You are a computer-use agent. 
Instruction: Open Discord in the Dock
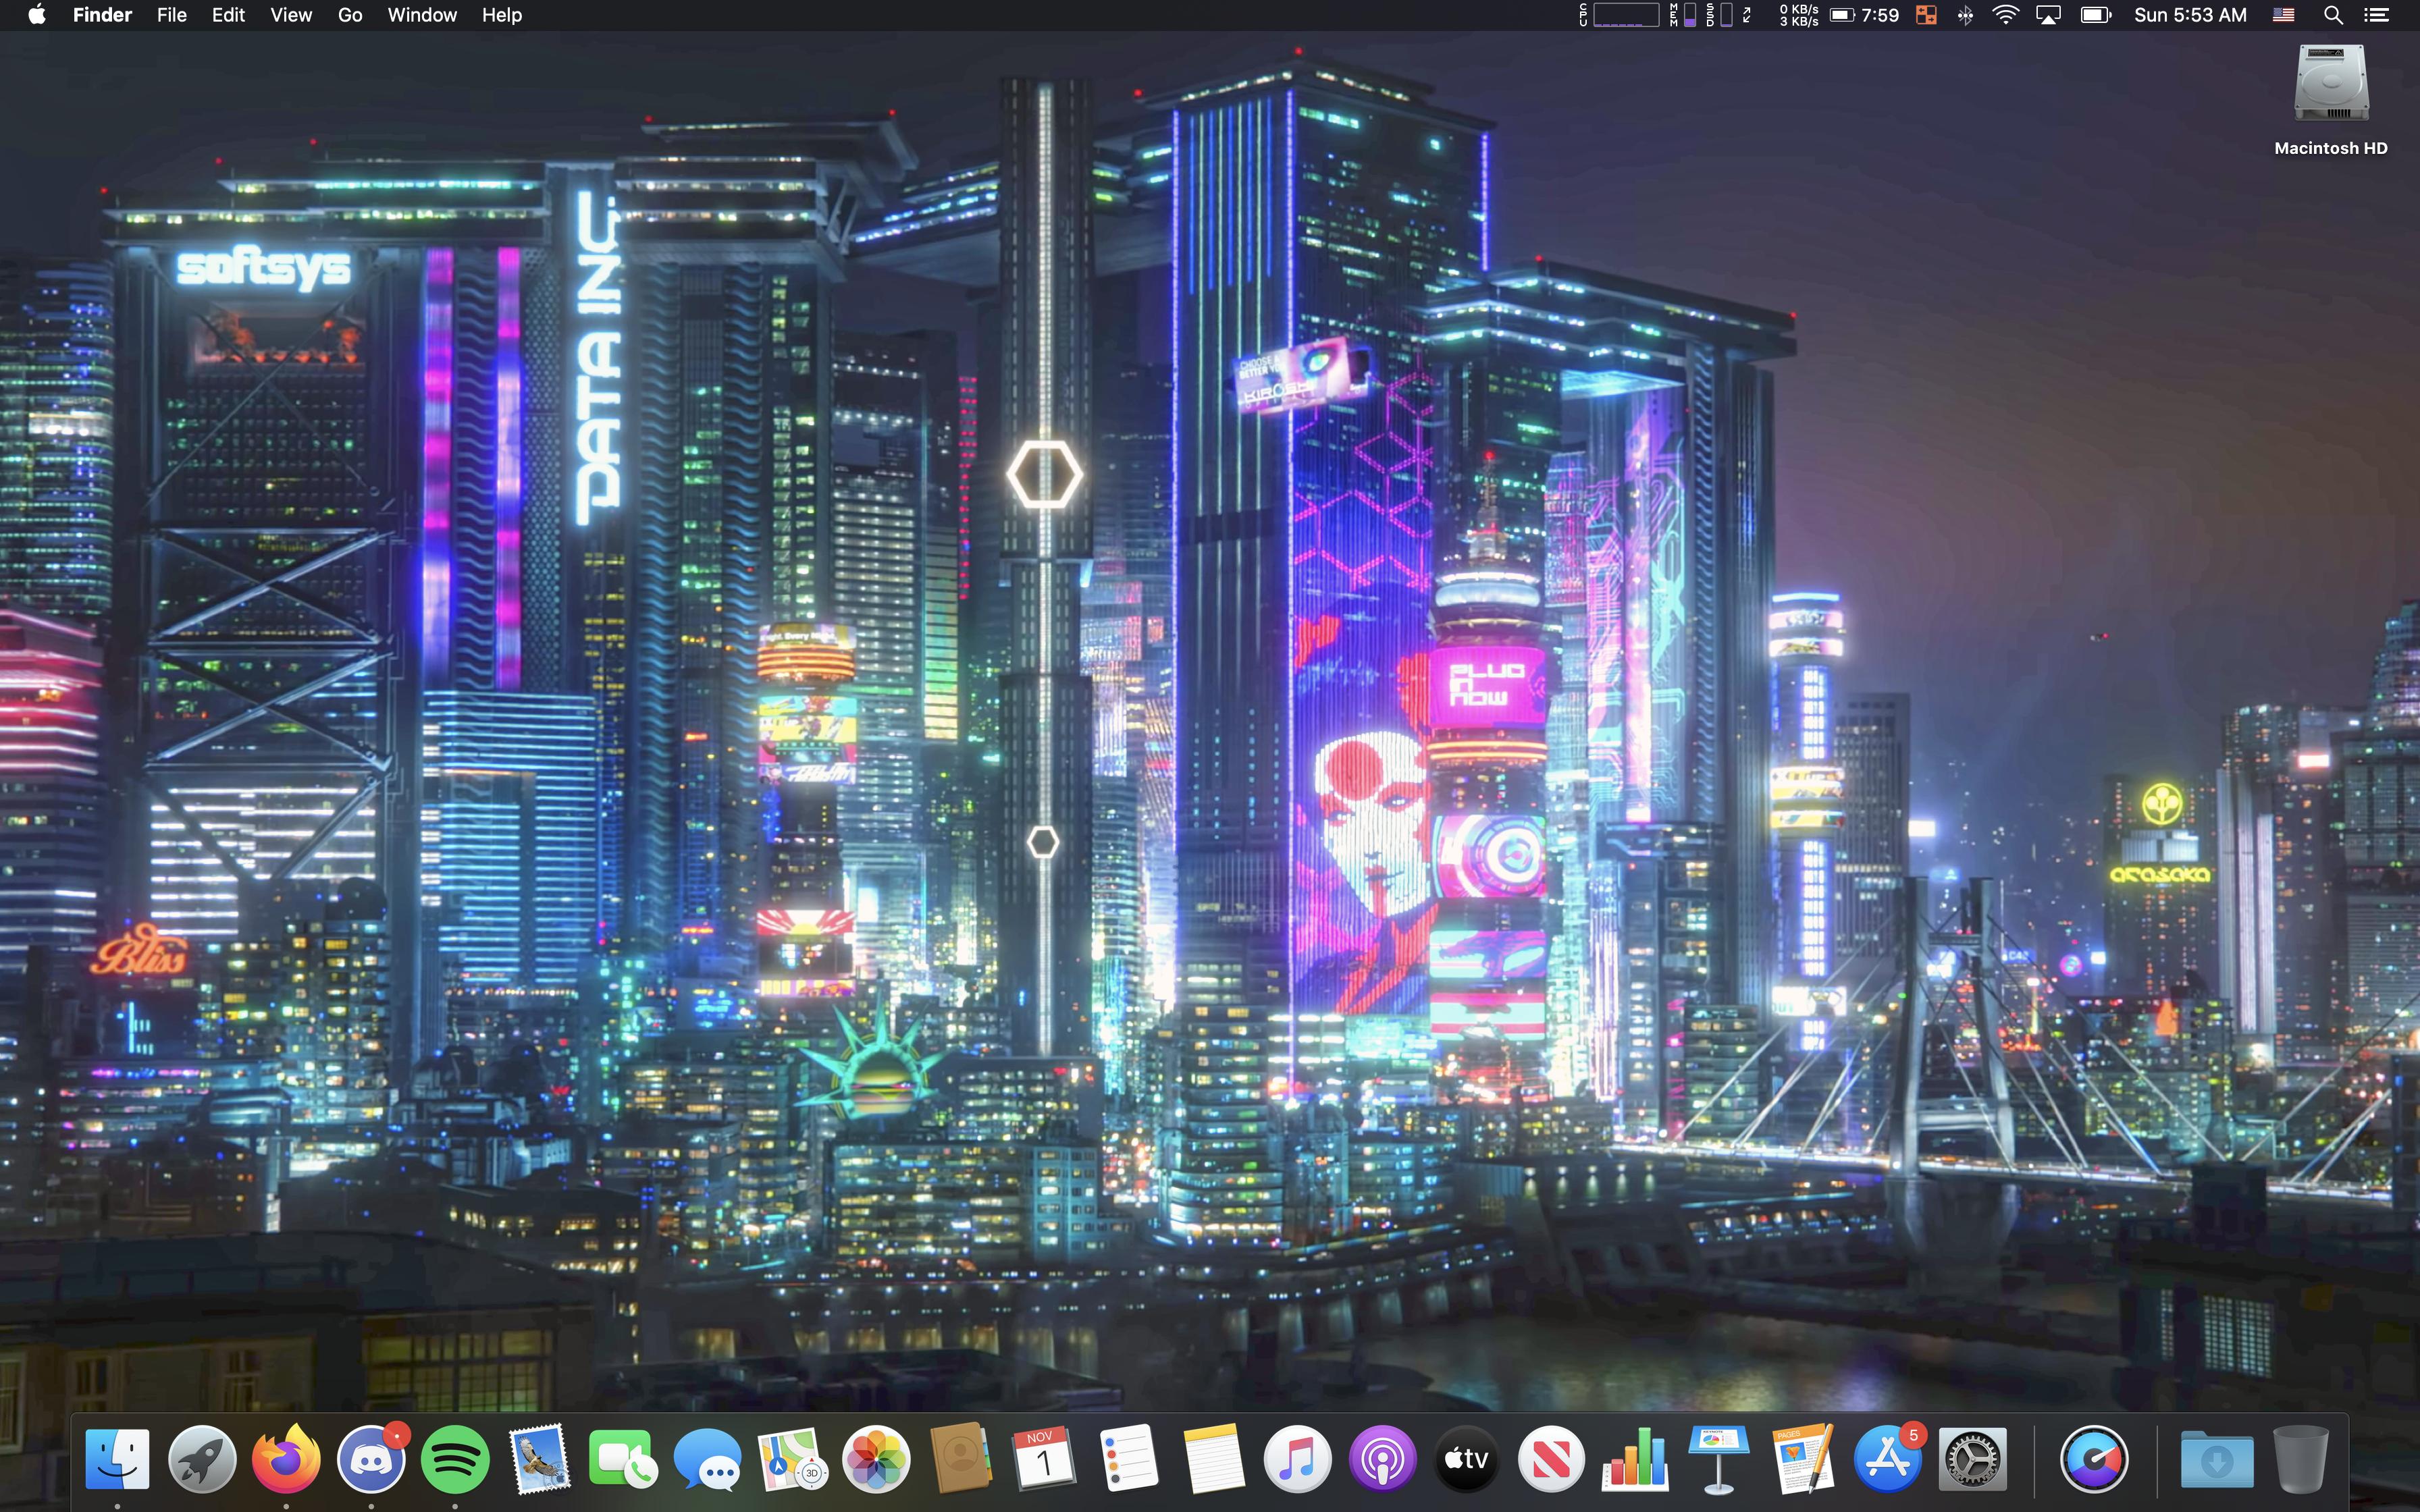click(371, 1459)
